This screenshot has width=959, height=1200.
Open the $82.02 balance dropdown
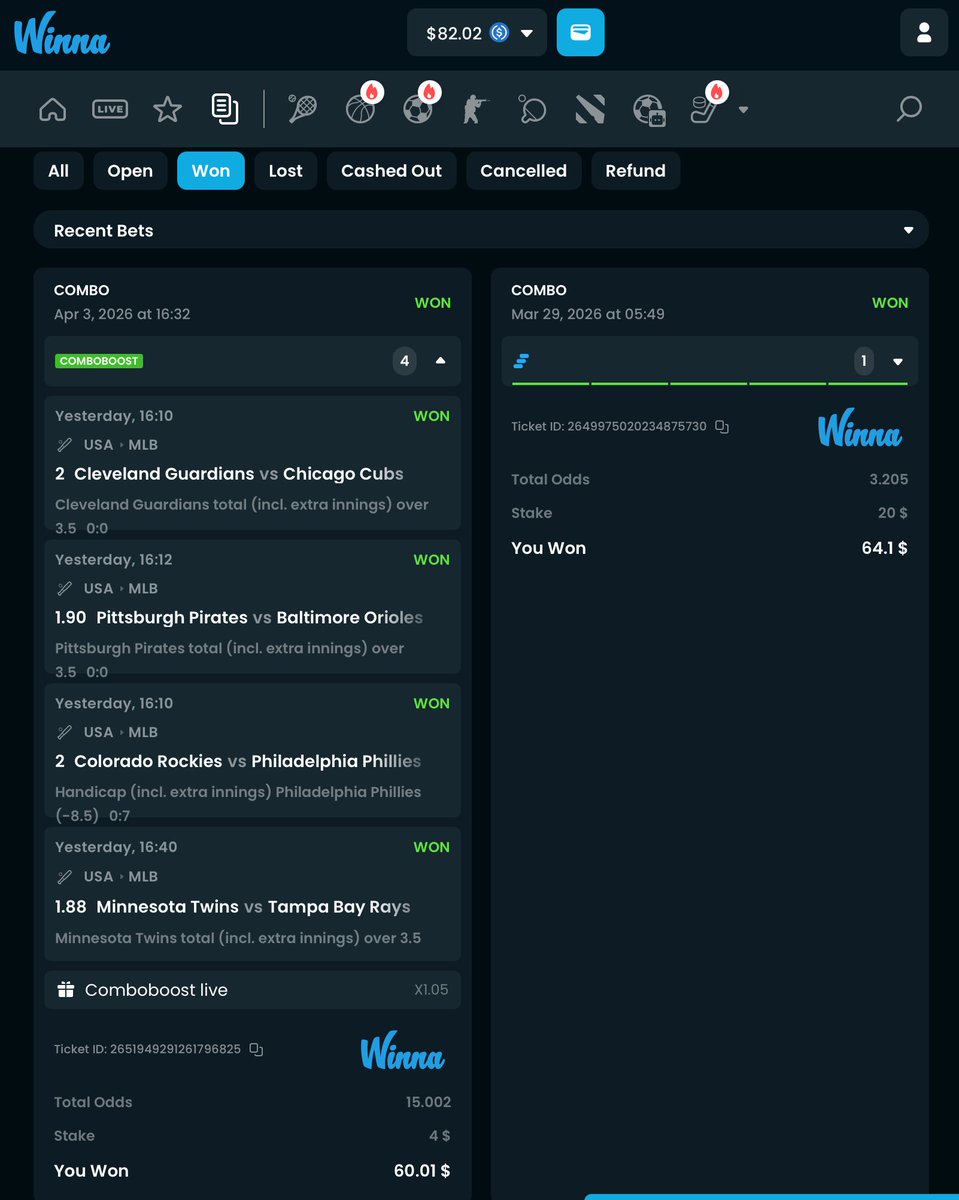coord(477,33)
